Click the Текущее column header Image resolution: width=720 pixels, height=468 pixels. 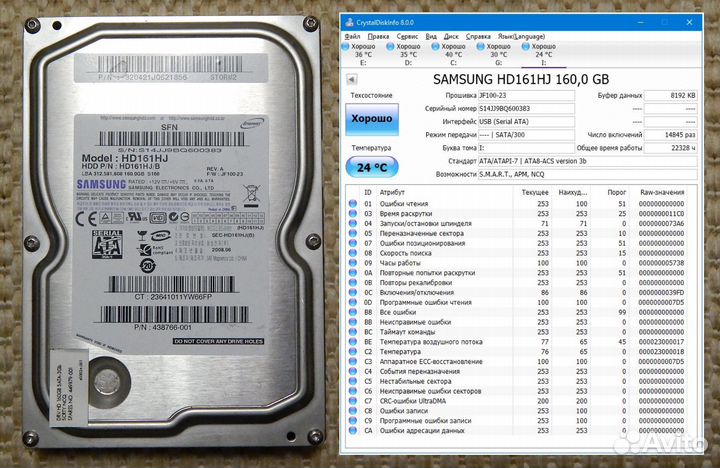535,192
